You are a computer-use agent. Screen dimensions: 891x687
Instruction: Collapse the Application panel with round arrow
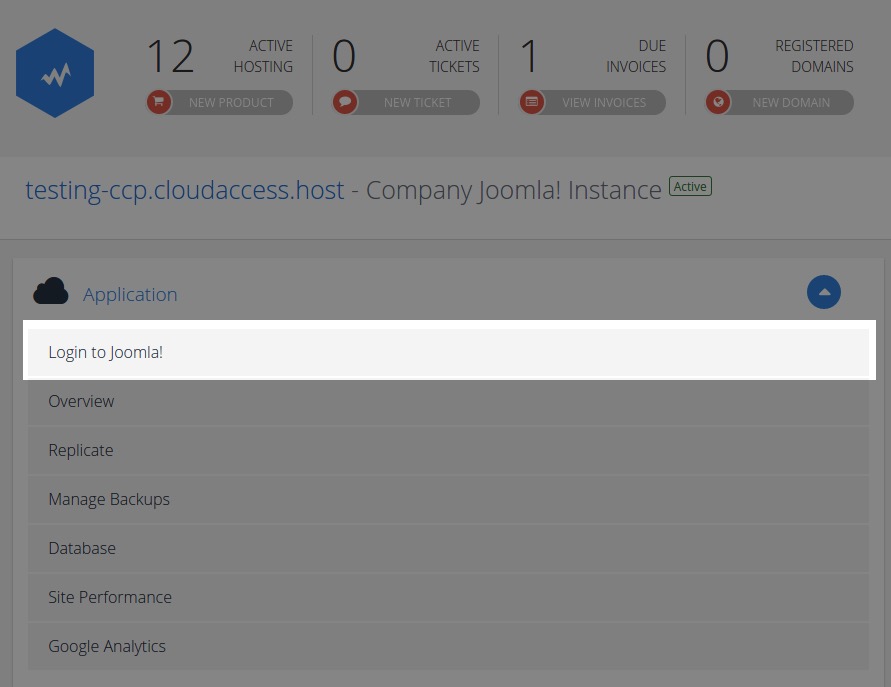click(x=823, y=292)
